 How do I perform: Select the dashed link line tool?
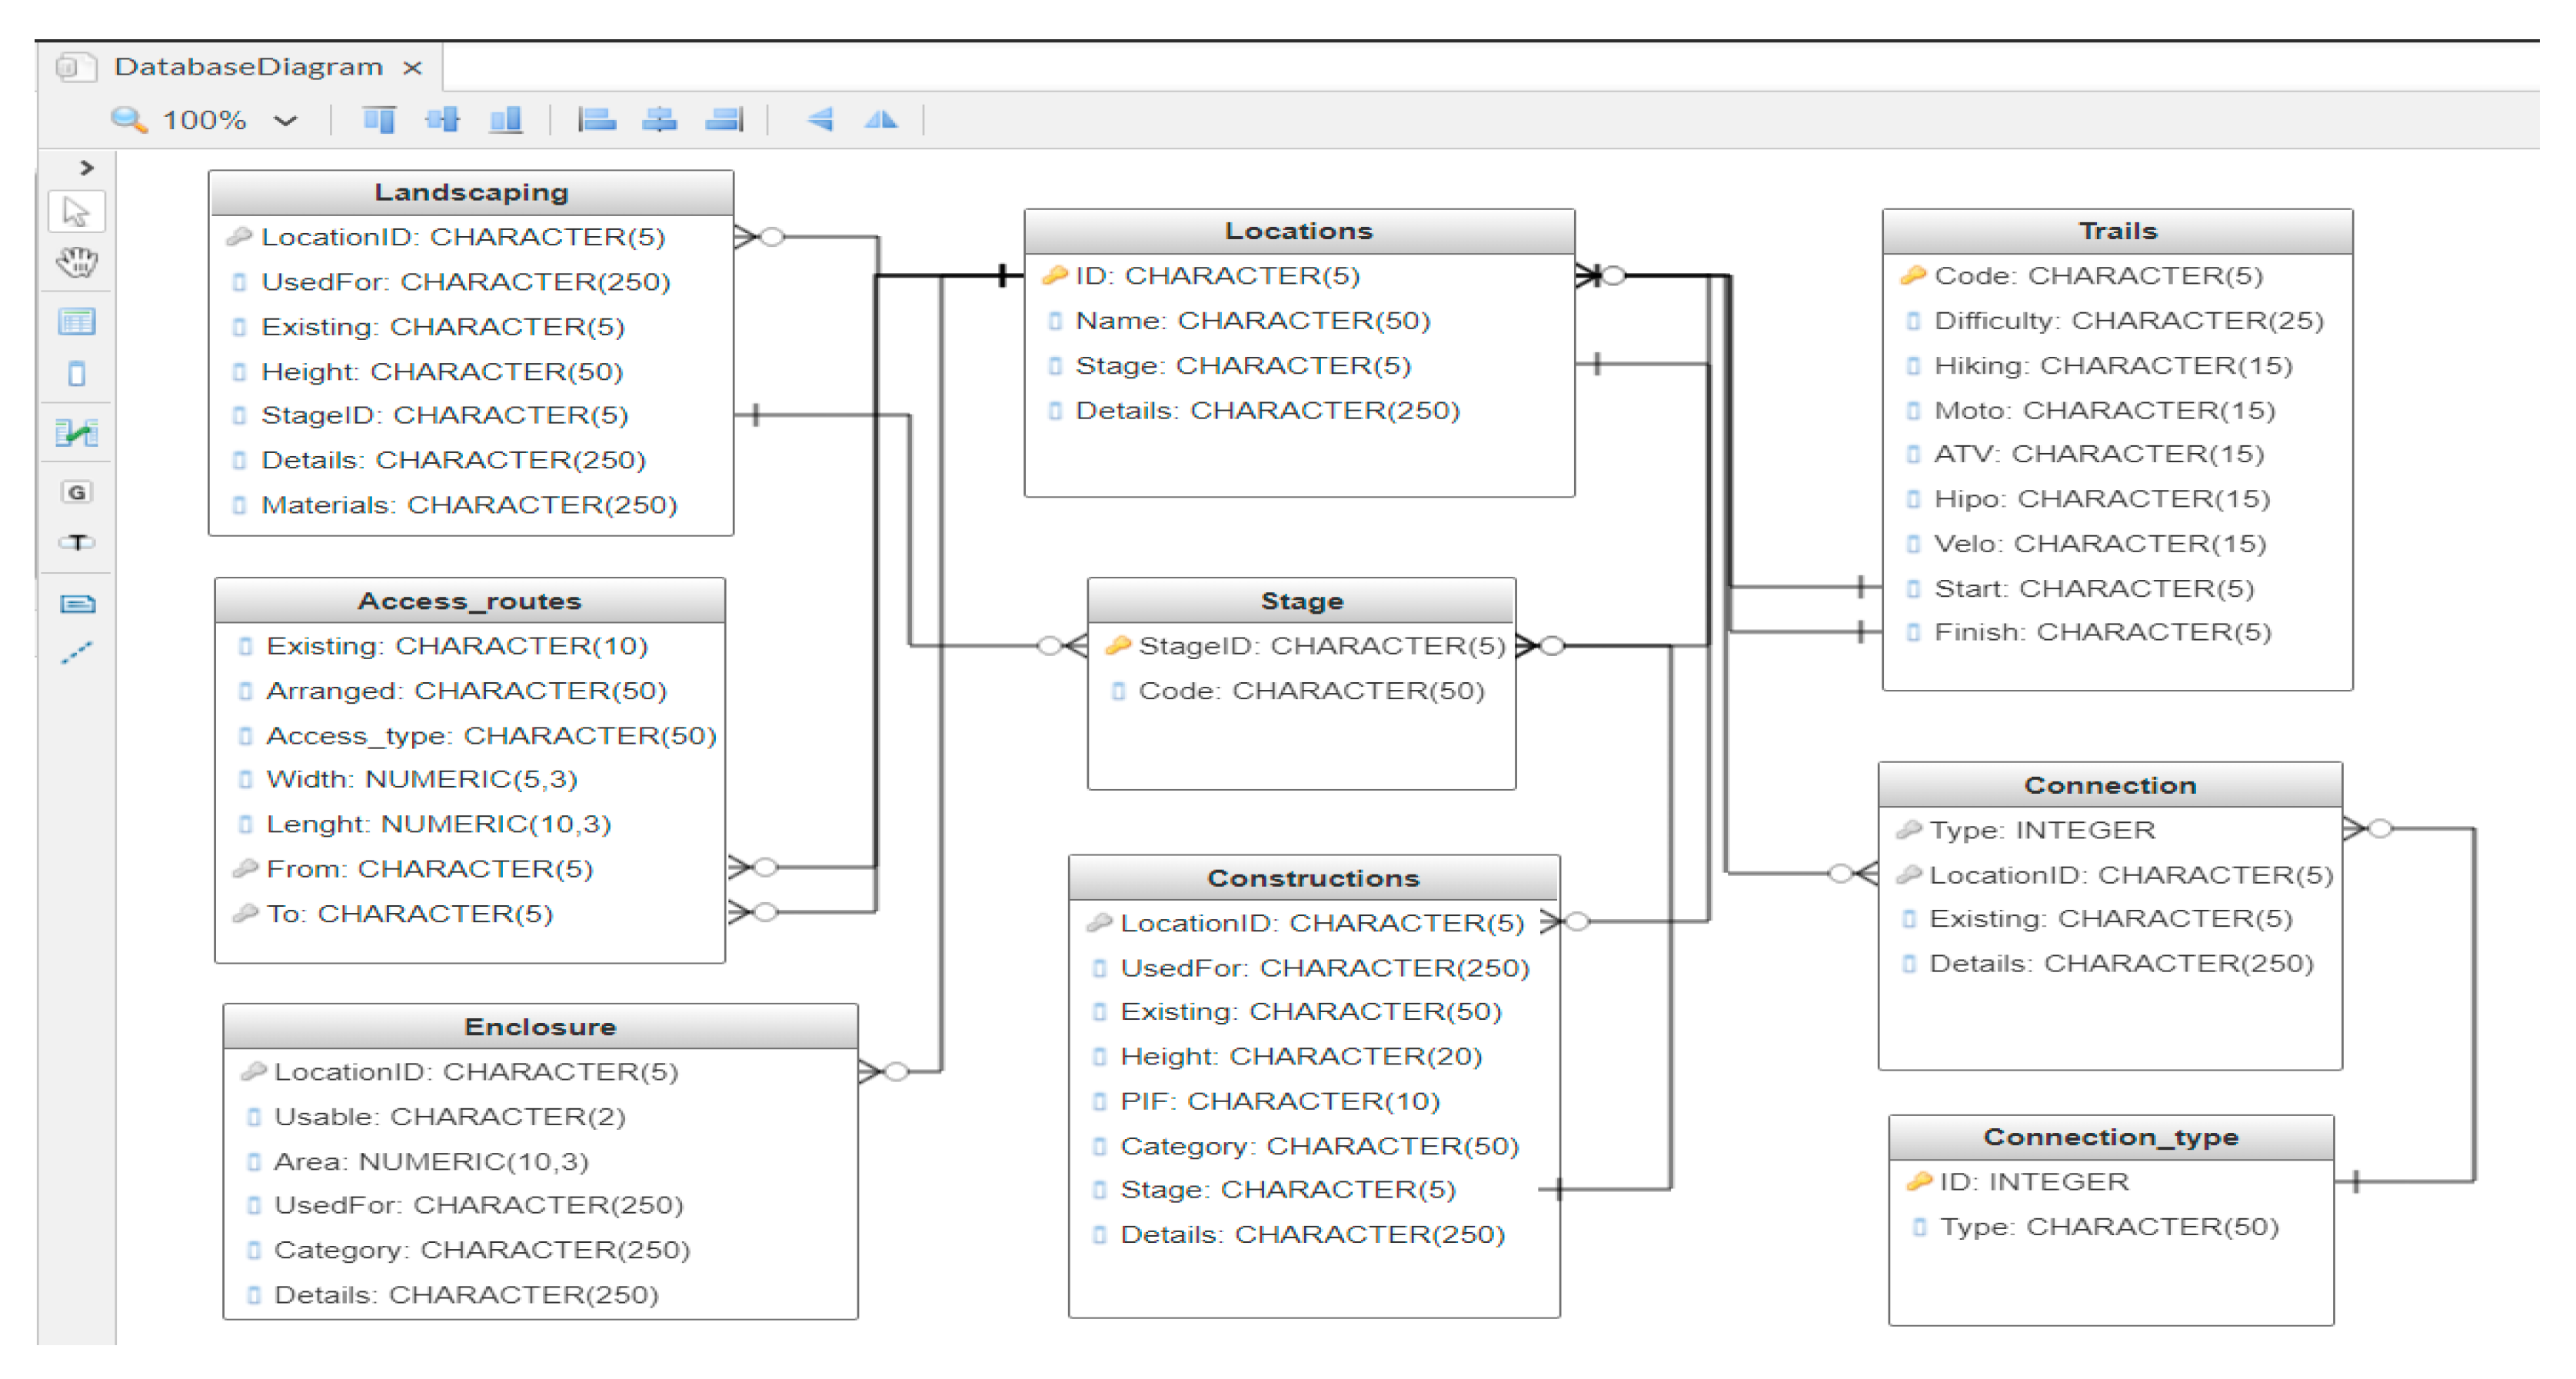76,653
